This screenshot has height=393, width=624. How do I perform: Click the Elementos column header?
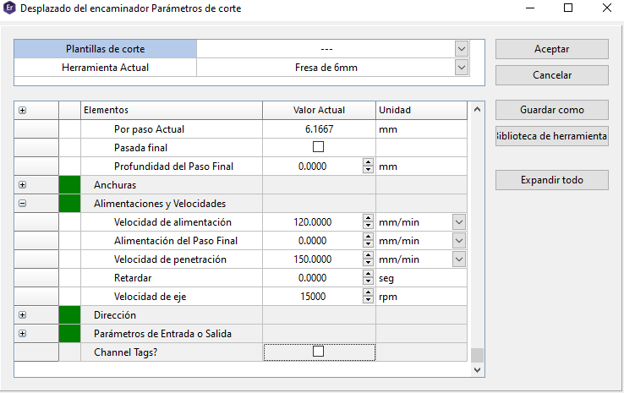[x=172, y=110]
